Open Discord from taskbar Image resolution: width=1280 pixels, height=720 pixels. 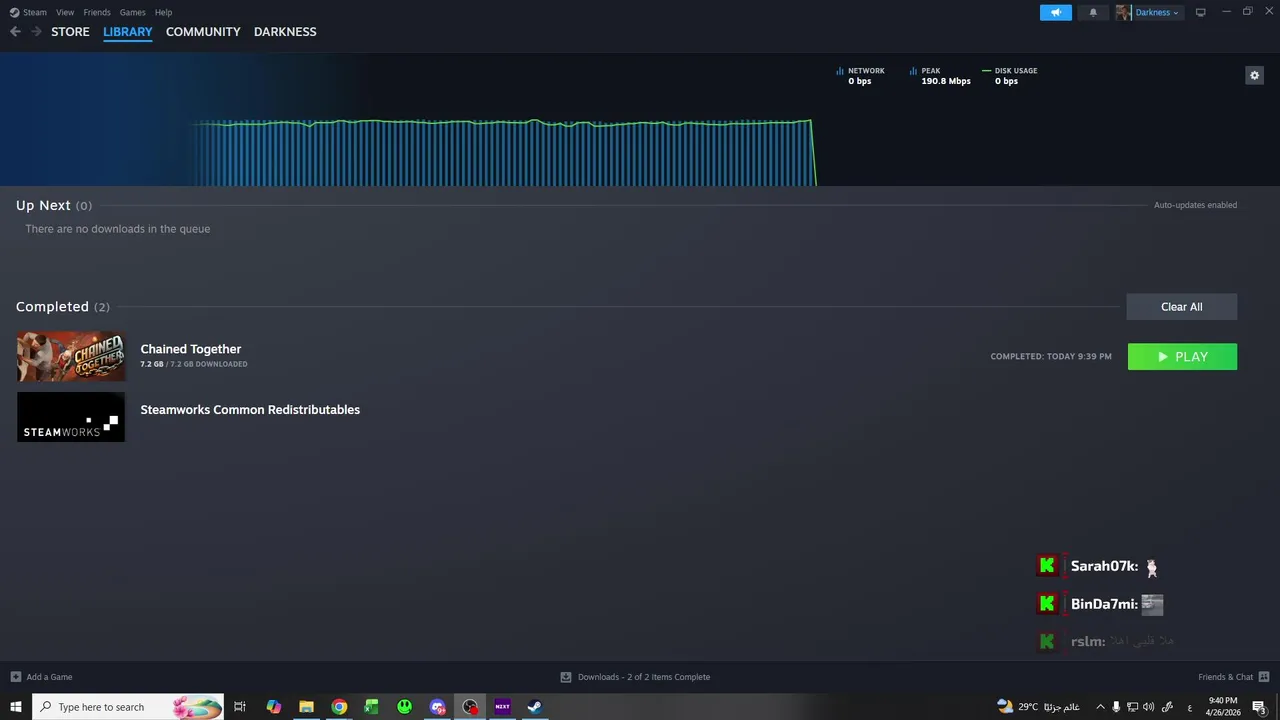437,707
